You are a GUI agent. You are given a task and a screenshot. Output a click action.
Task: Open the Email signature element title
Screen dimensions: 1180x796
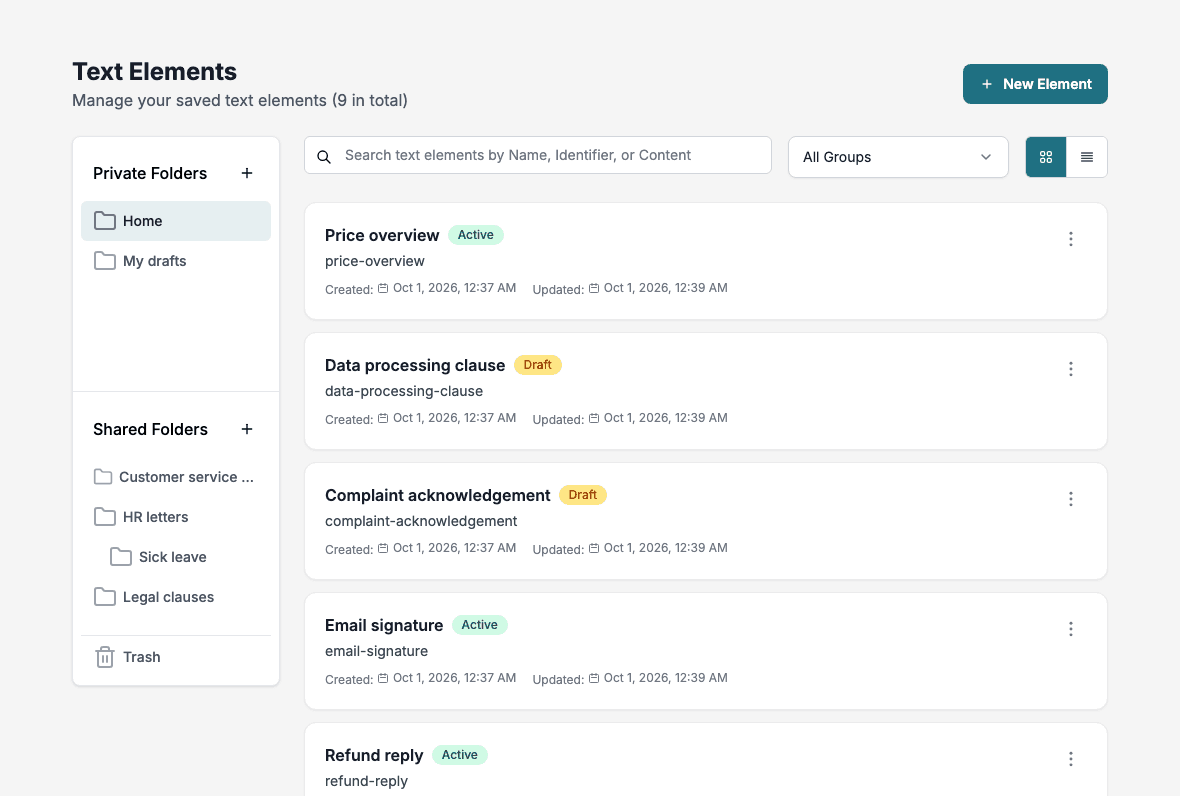pos(384,625)
